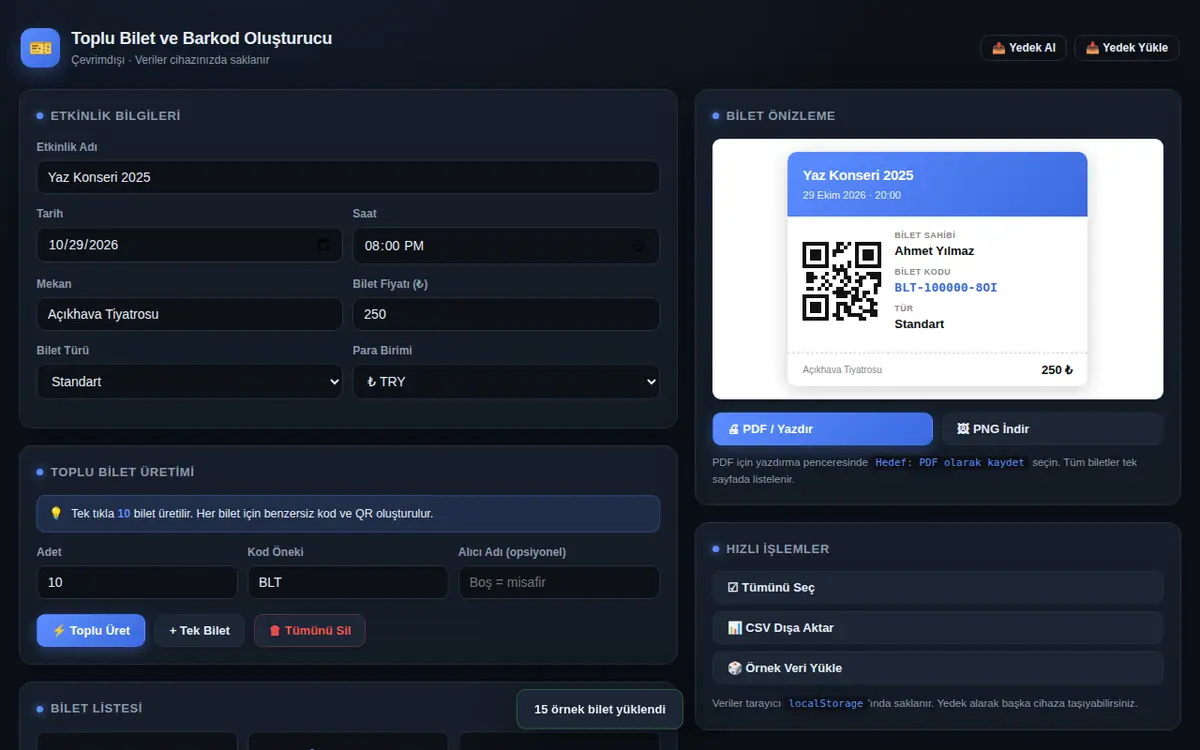The width and height of the screenshot is (1200, 750).
Task: Open the clock picker in Saat field
Action: pos(639,245)
